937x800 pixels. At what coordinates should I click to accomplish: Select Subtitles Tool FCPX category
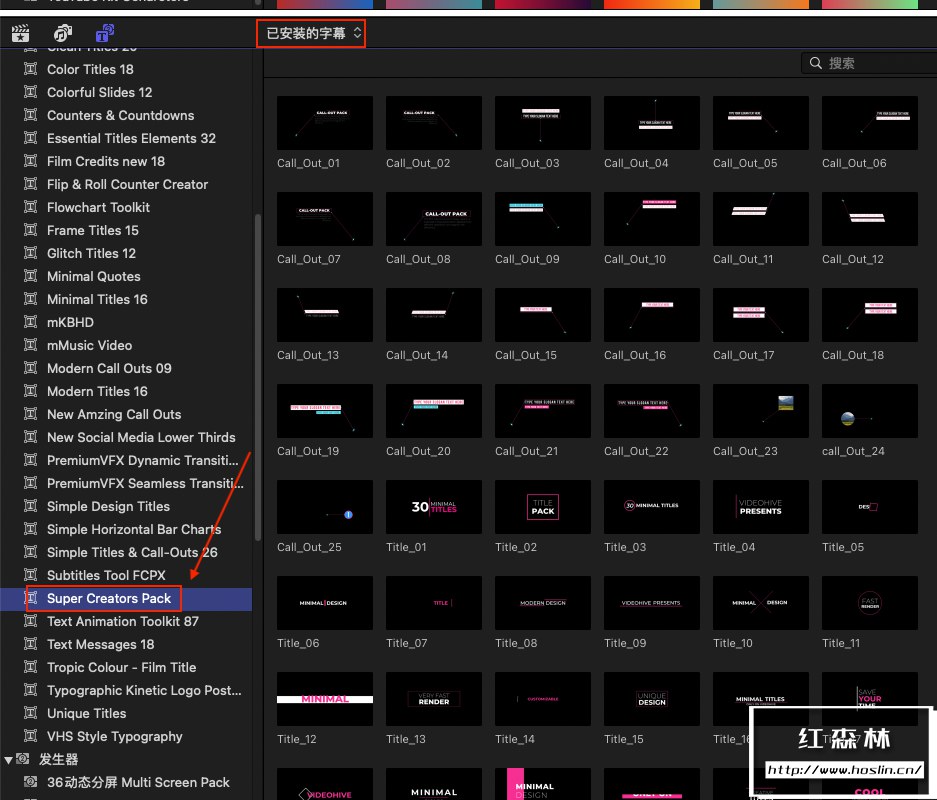coord(106,575)
